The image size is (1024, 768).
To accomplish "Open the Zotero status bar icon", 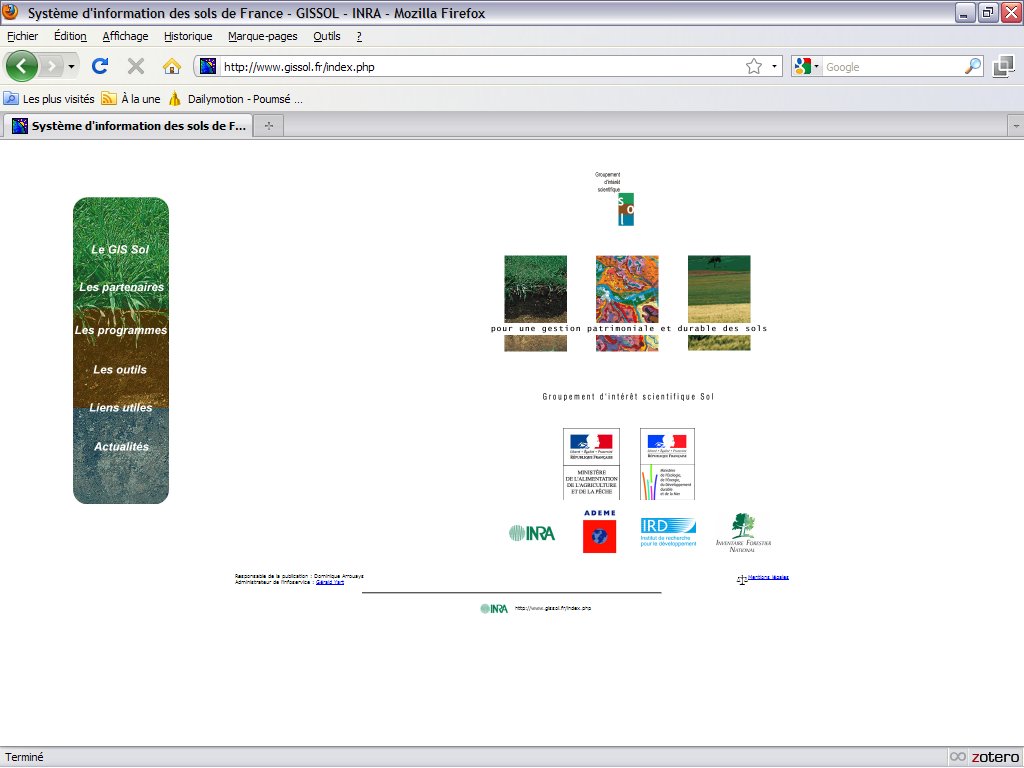I will [985, 757].
